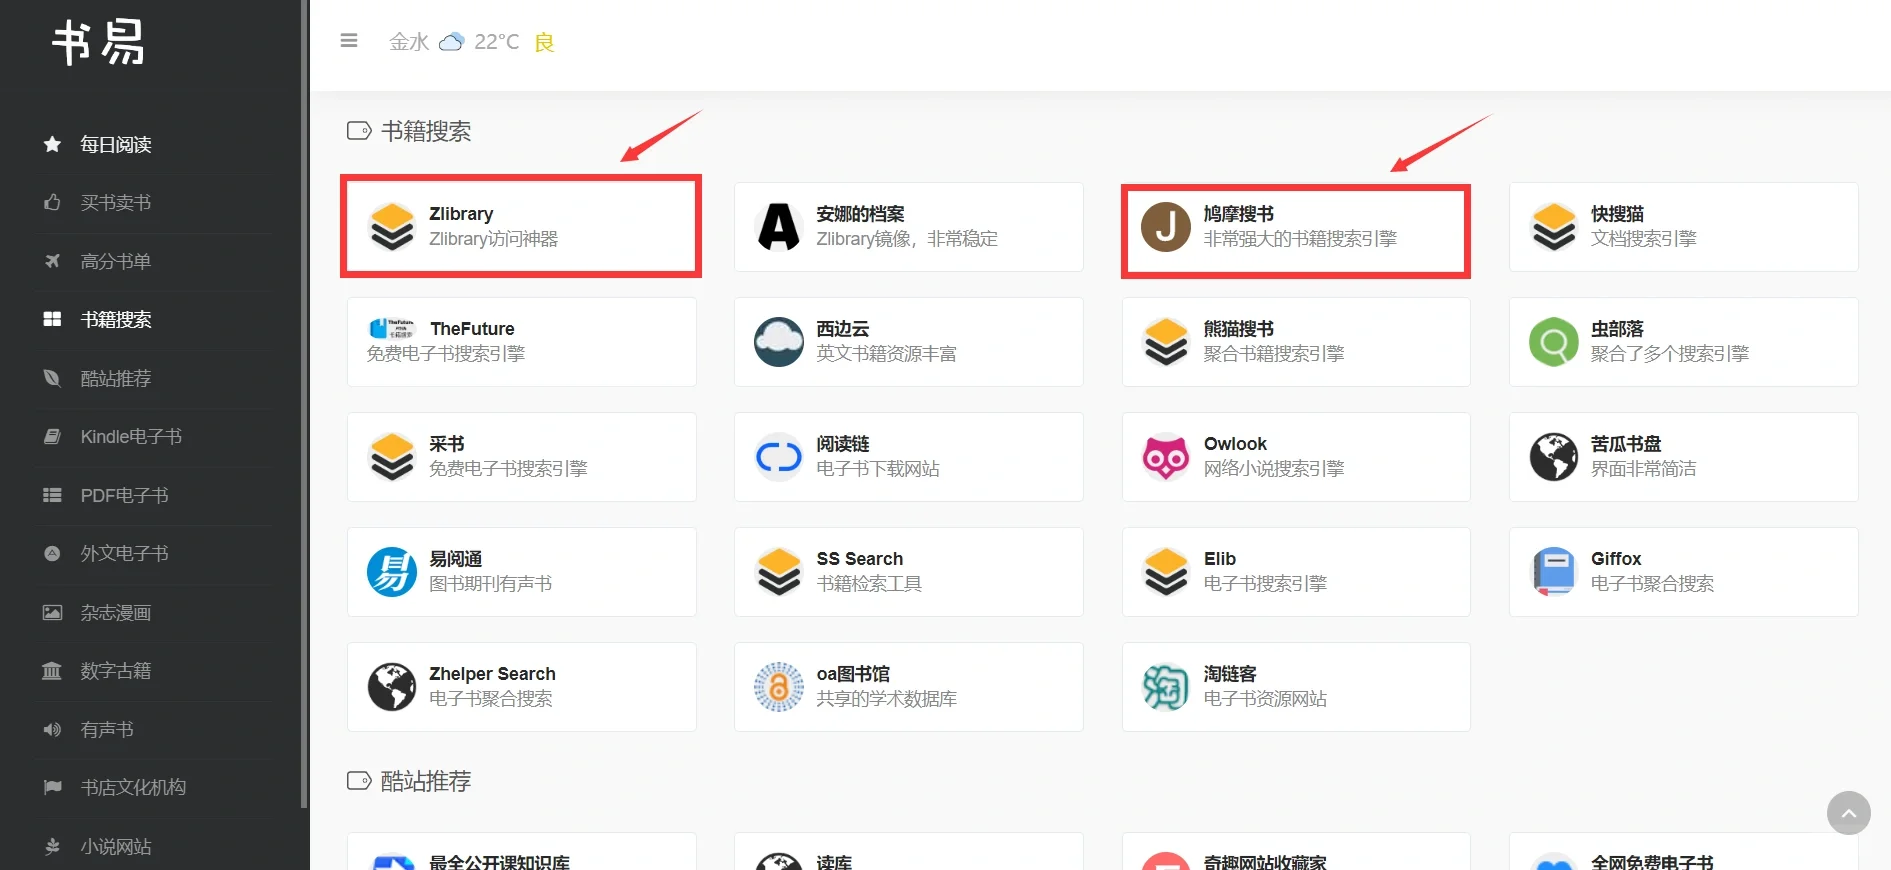Click the 西边云 cloud icon
The height and width of the screenshot is (870, 1891).
779,342
